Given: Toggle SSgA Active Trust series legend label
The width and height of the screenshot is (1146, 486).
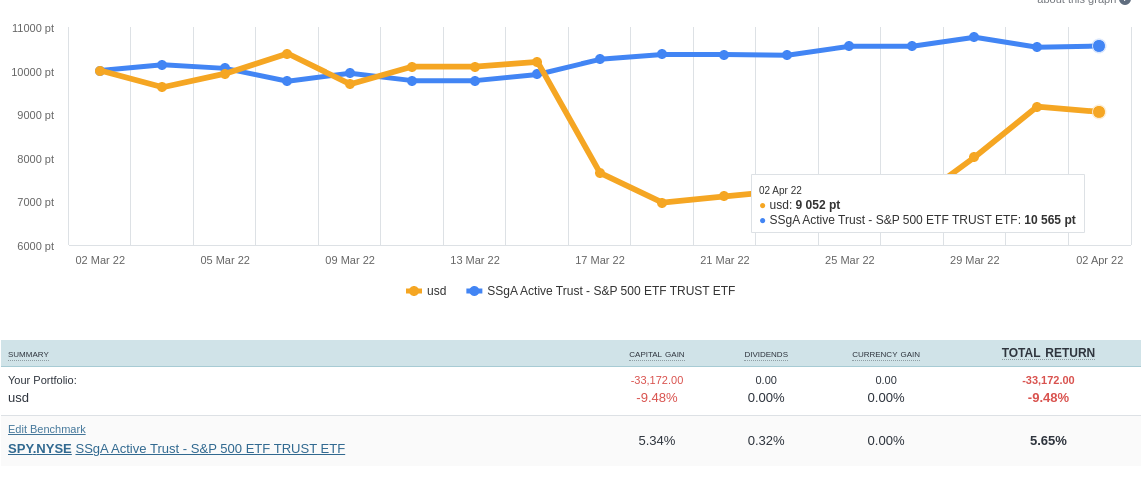Looking at the screenshot, I should 610,291.
